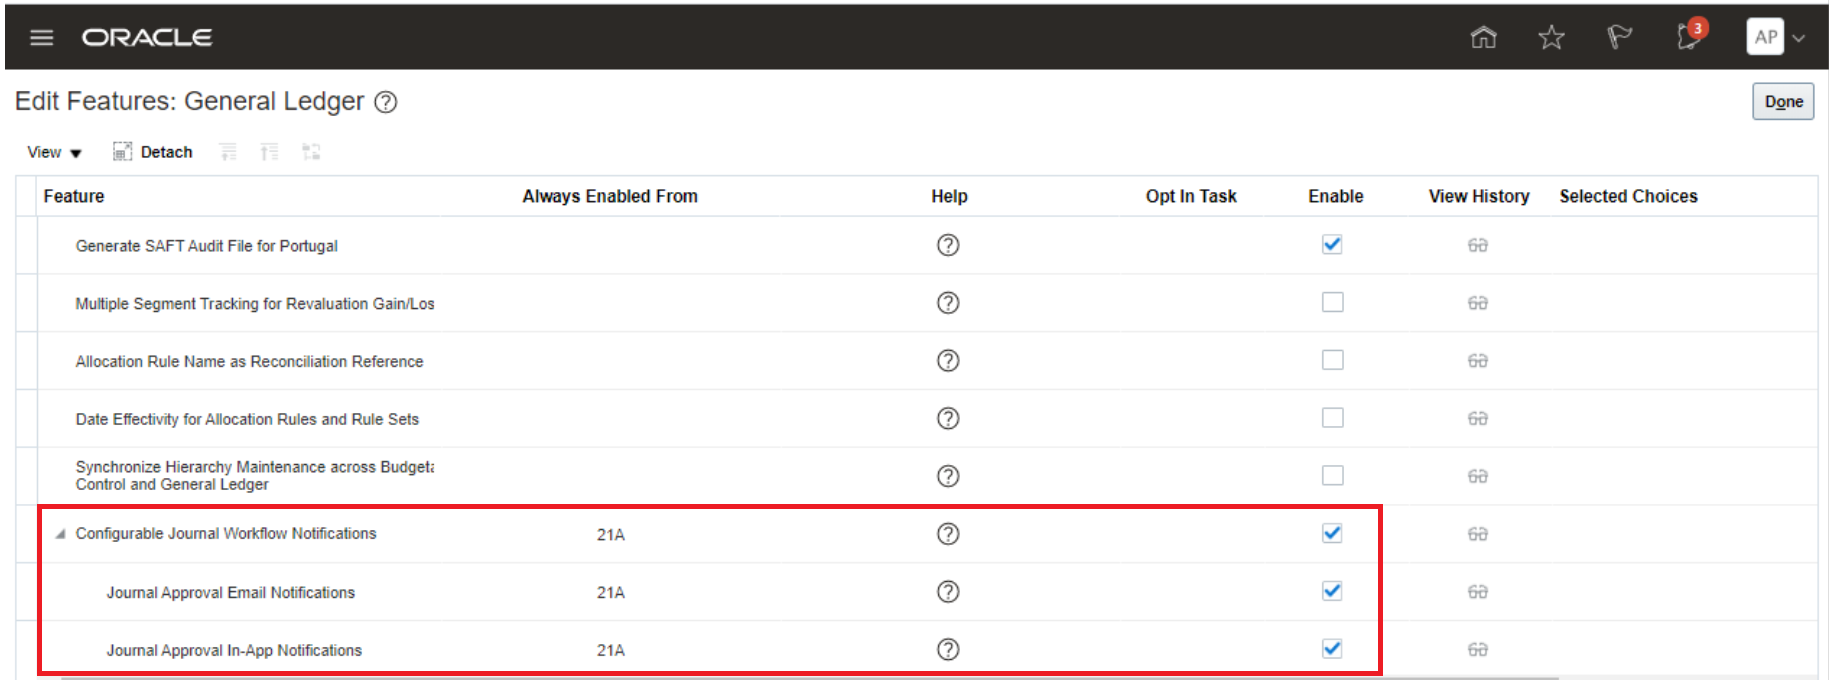Click the Detach toolbar option
The image size is (1829, 682).
[153, 152]
